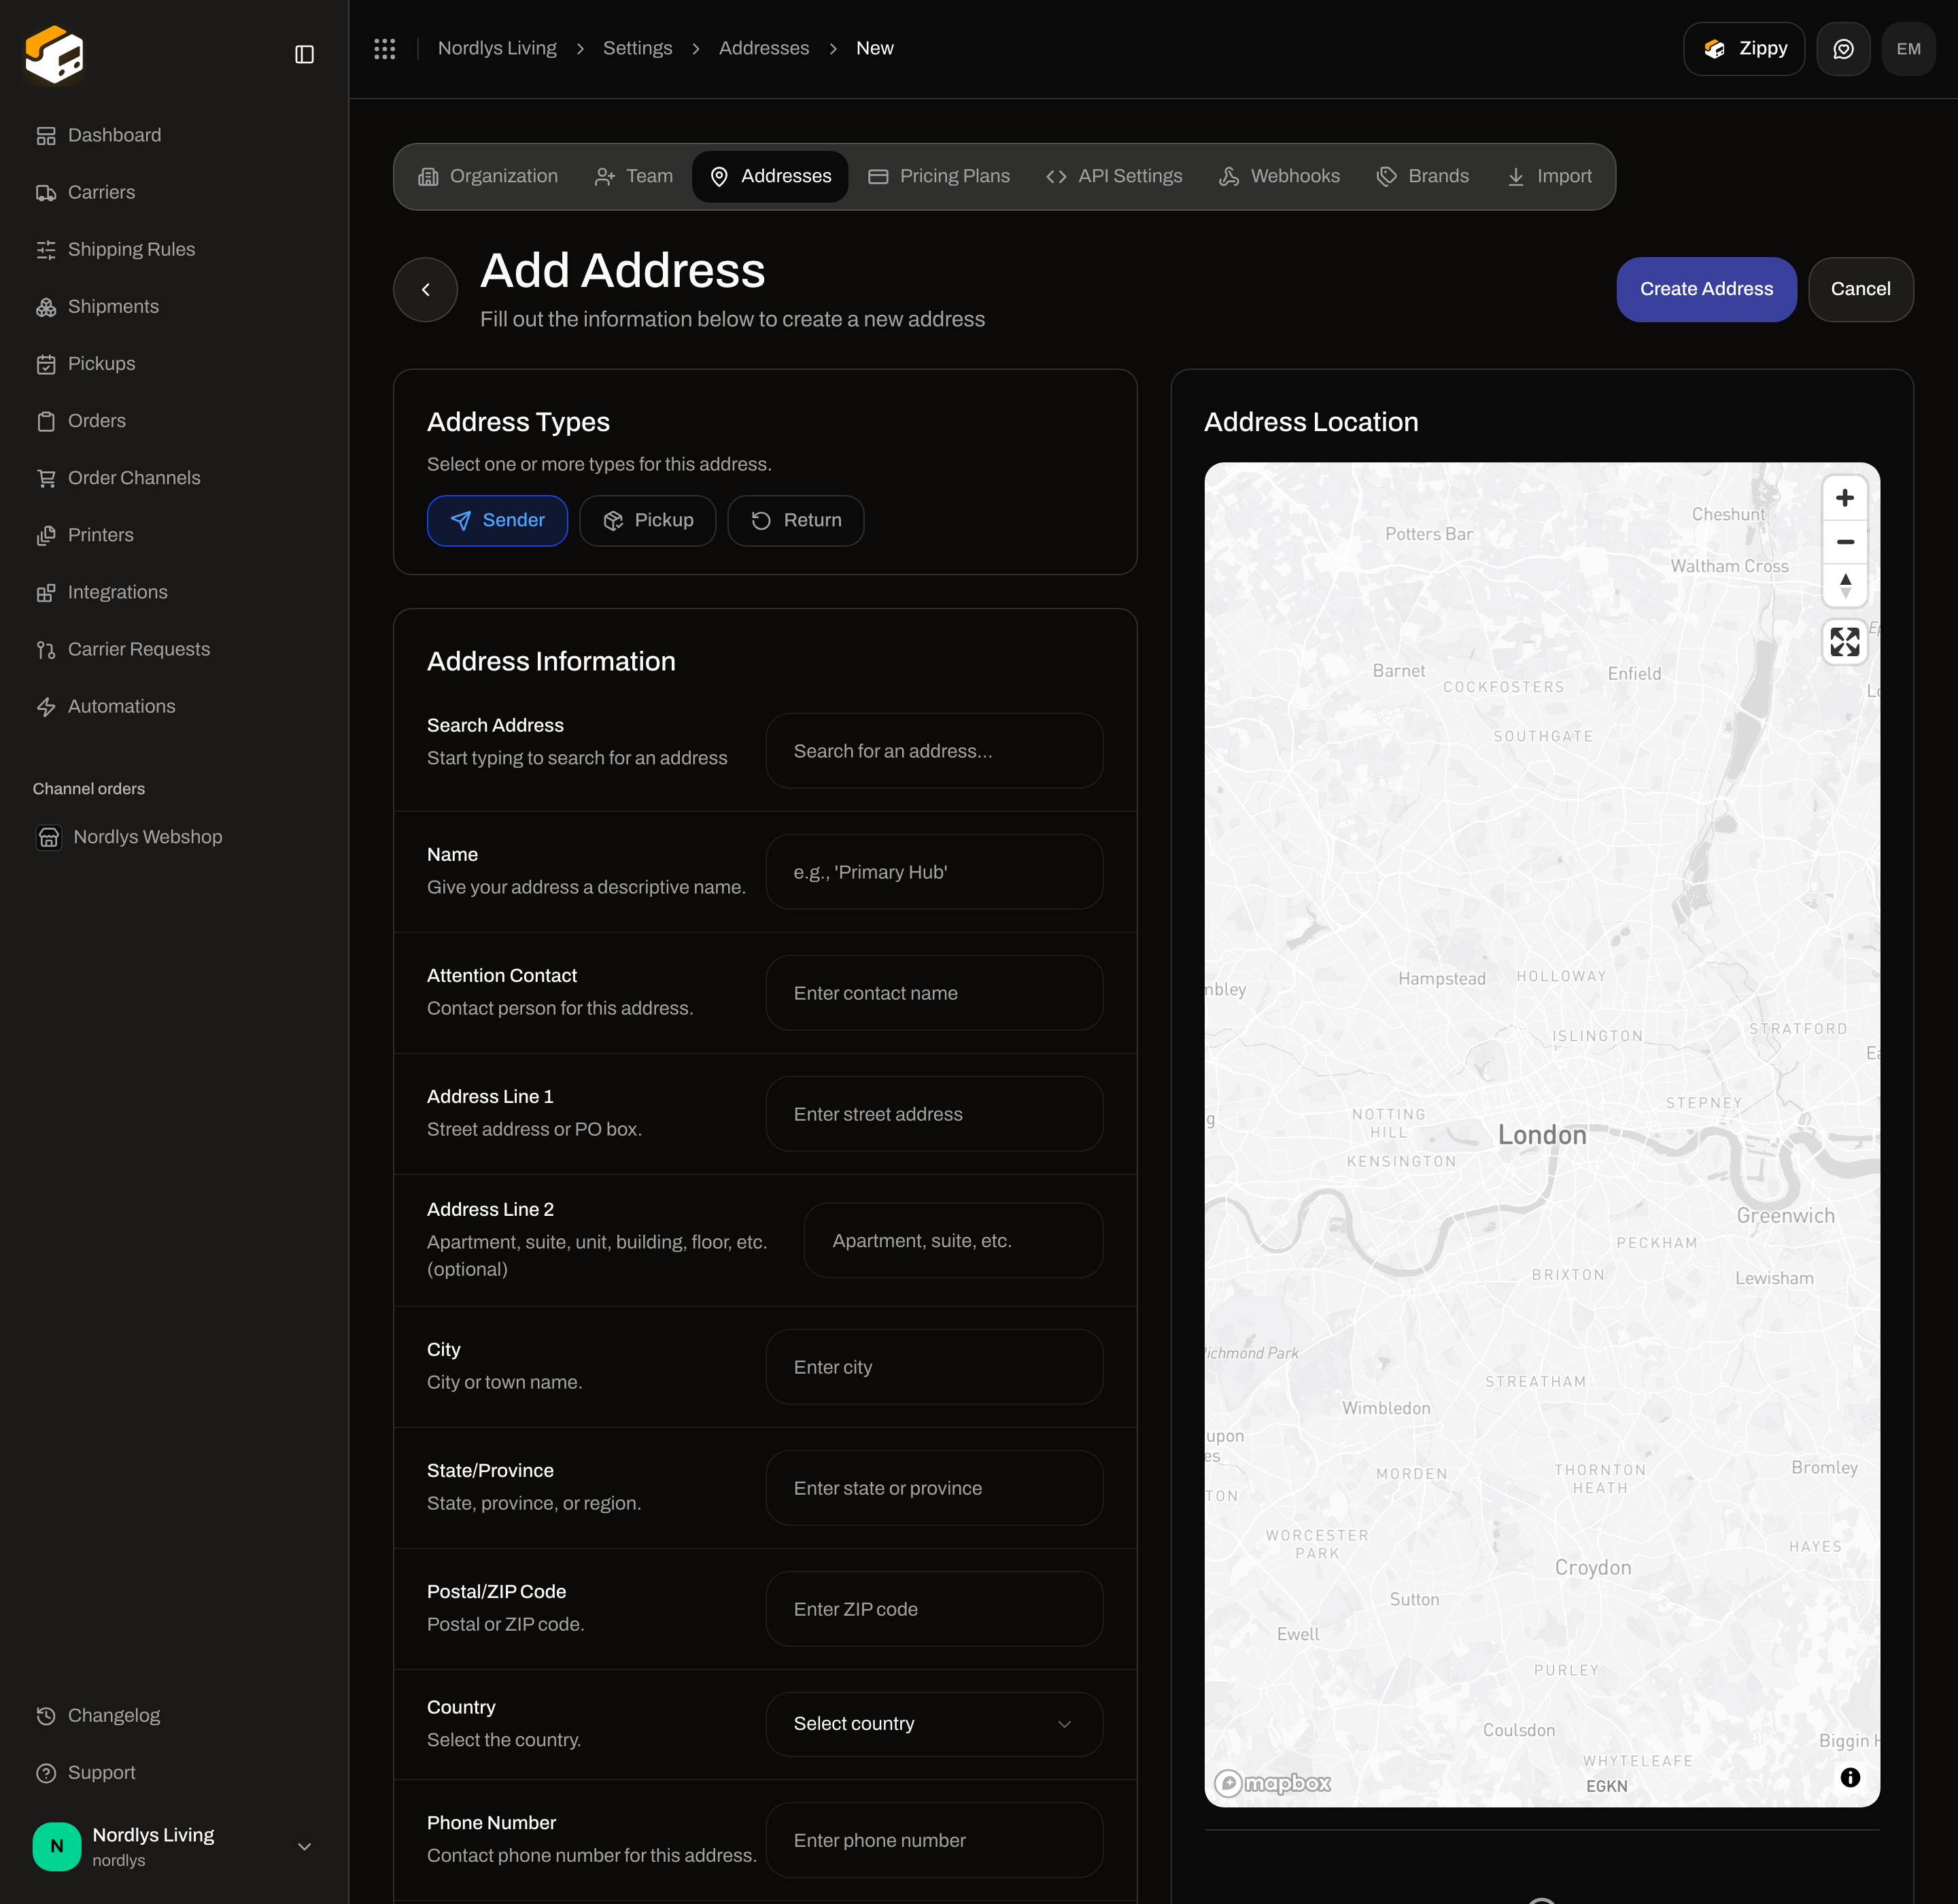Viewport: 1958px width, 1904px height.
Task: Expand the Nordlys Living organization switcher
Action: [x=174, y=1846]
